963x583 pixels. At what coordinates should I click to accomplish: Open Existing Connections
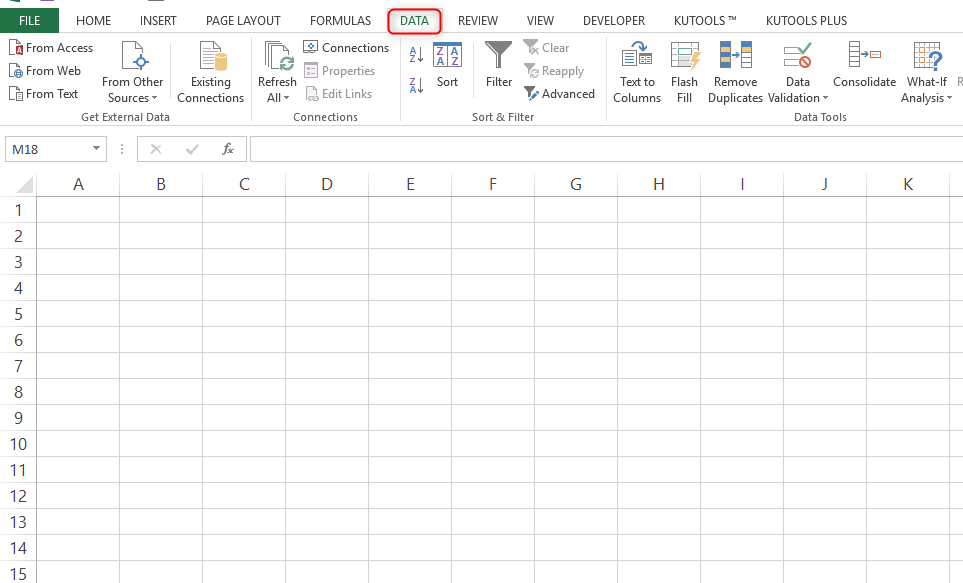tap(211, 72)
